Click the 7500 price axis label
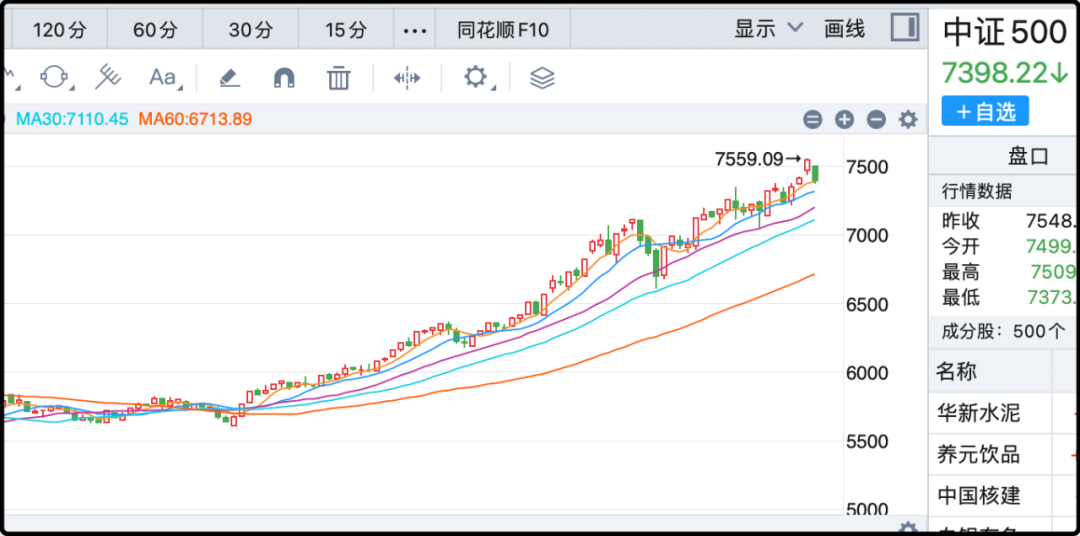Screen dimensions: 1080x536 pyautogui.click(x=868, y=167)
